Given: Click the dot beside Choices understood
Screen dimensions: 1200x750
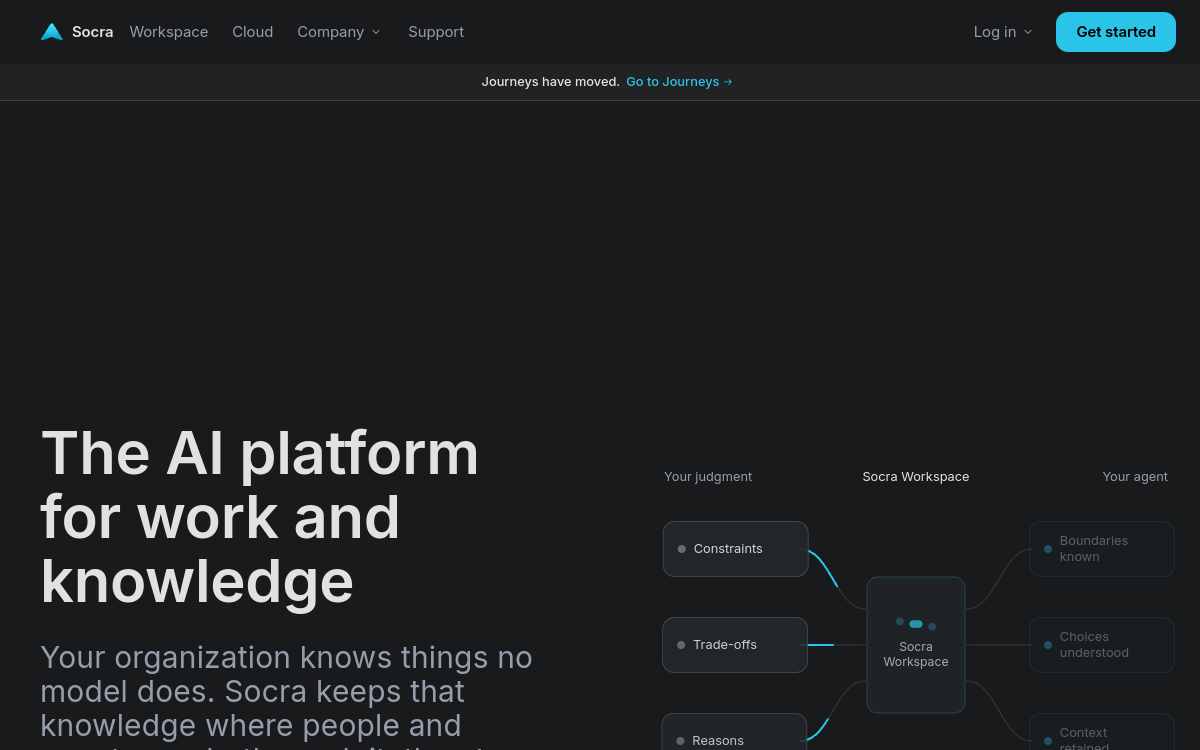Looking at the screenshot, I should 1048,645.
